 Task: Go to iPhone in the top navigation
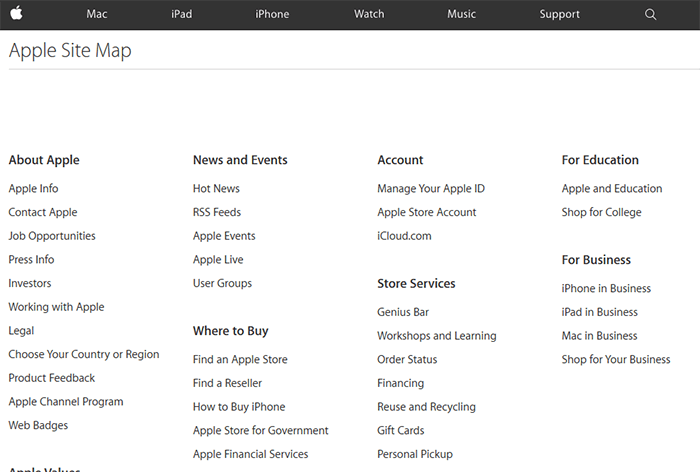pos(272,14)
